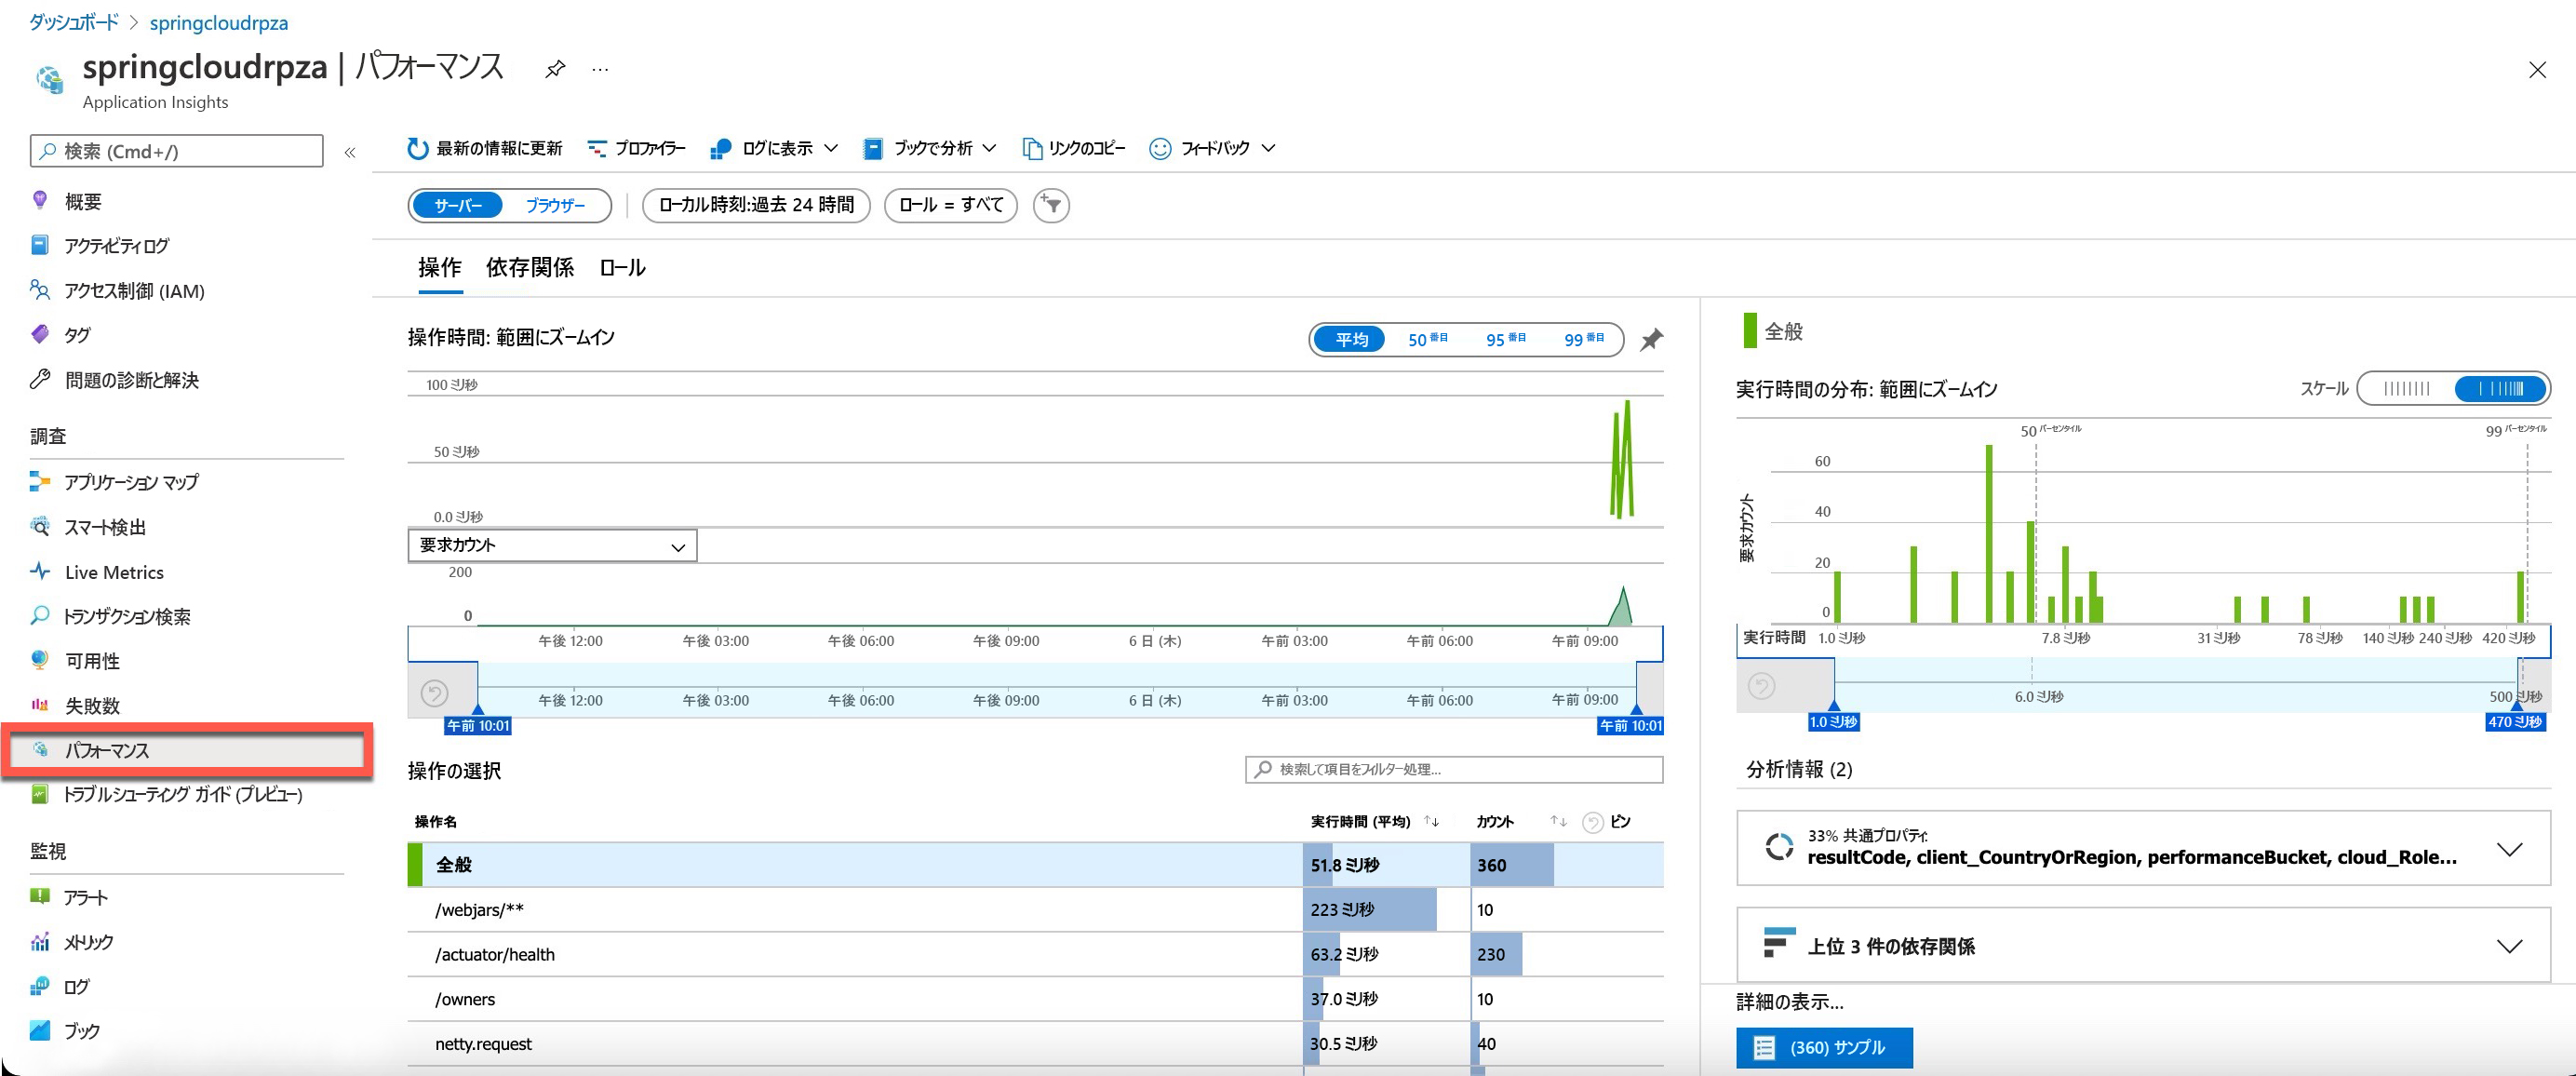Switch to the ロール tab
Screen dimensions: 2576x1076
pyautogui.click(x=622, y=267)
